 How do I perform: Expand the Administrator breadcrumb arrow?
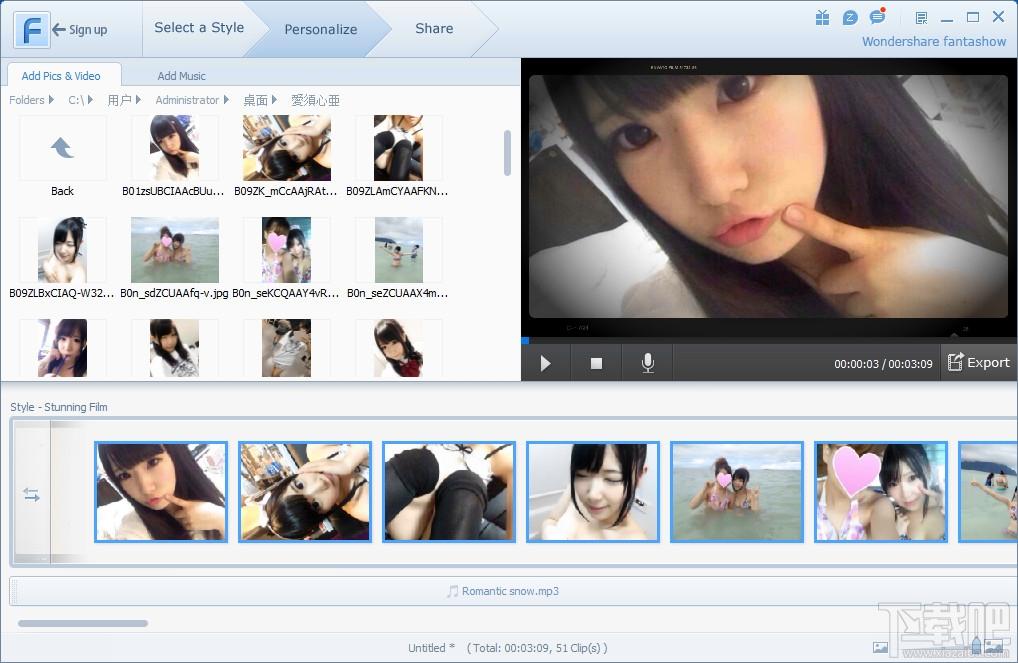pyautogui.click(x=227, y=100)
